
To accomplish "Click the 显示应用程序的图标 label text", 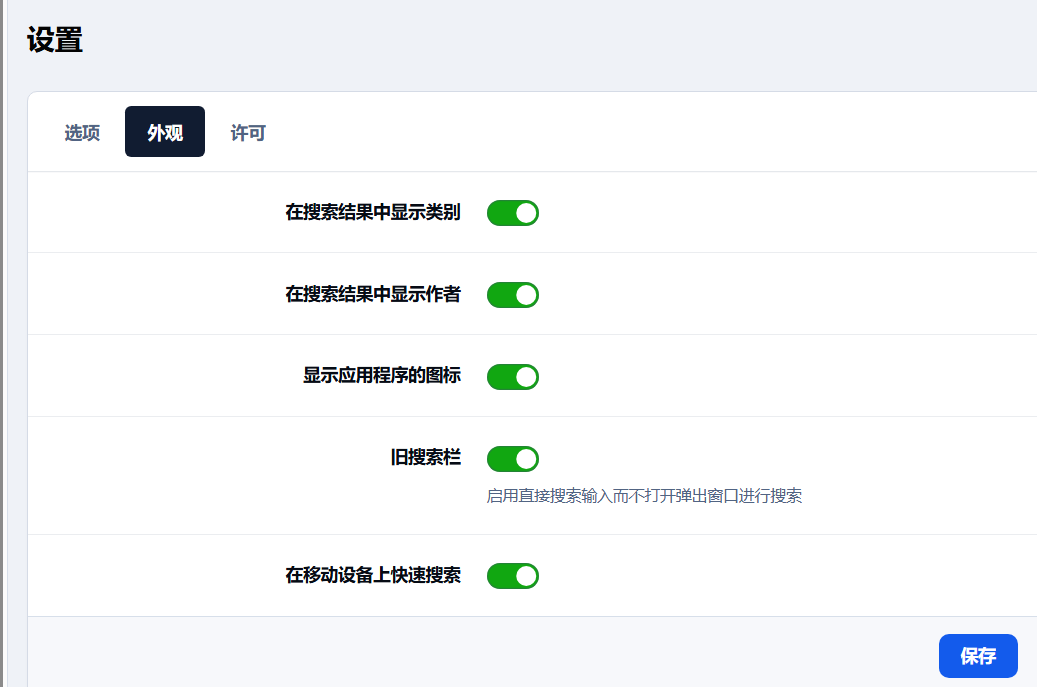I will tap(381, 377).
